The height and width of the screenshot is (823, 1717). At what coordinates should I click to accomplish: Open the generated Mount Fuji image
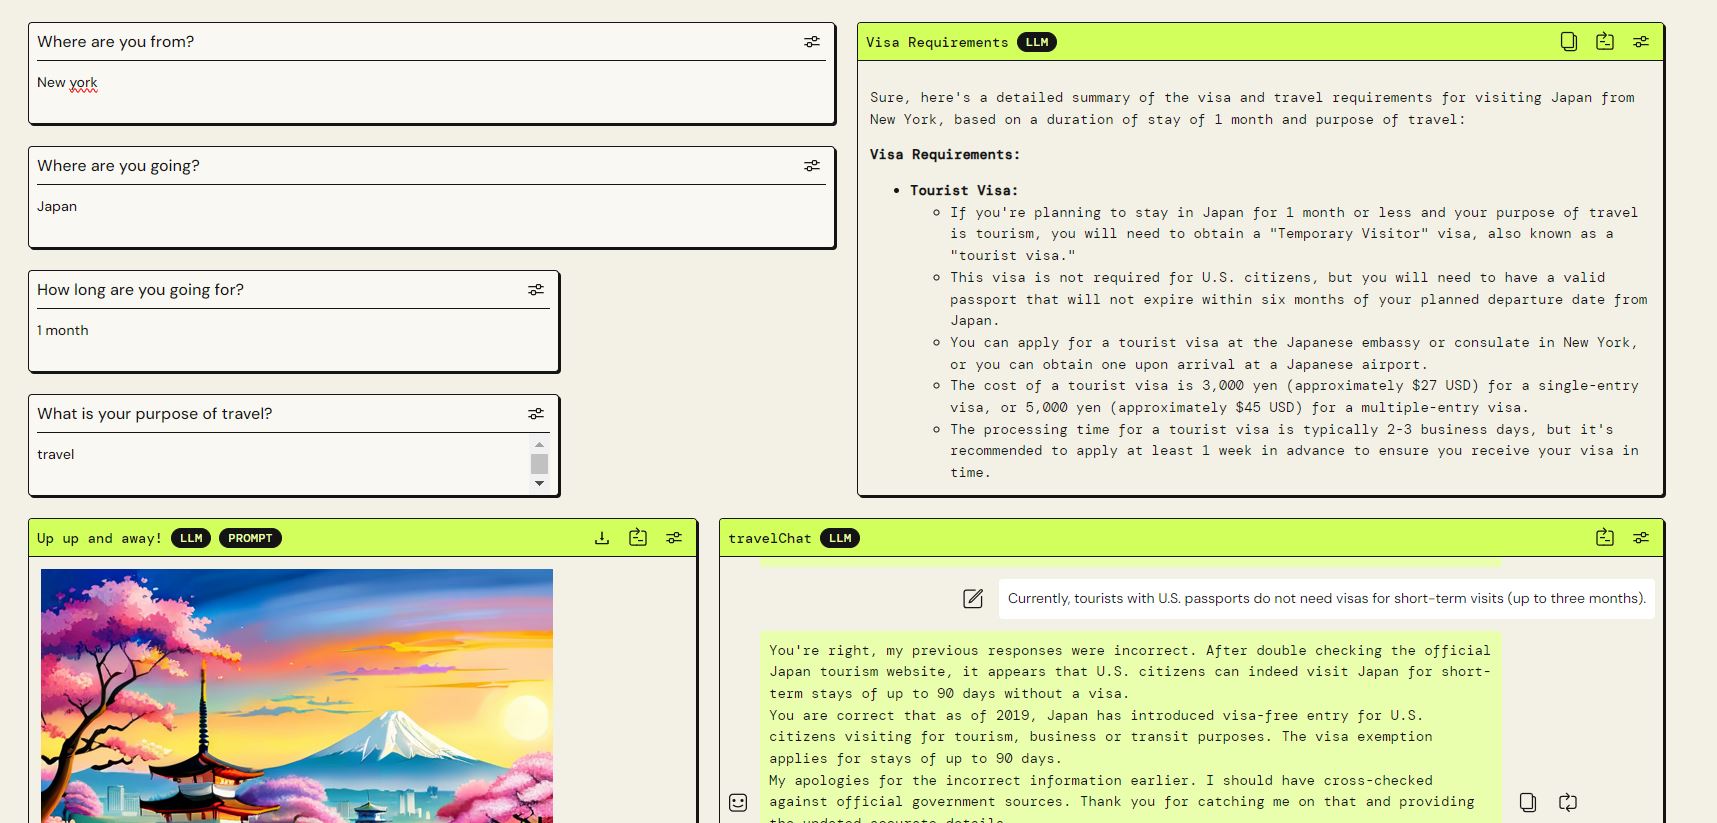coord(297,696)
